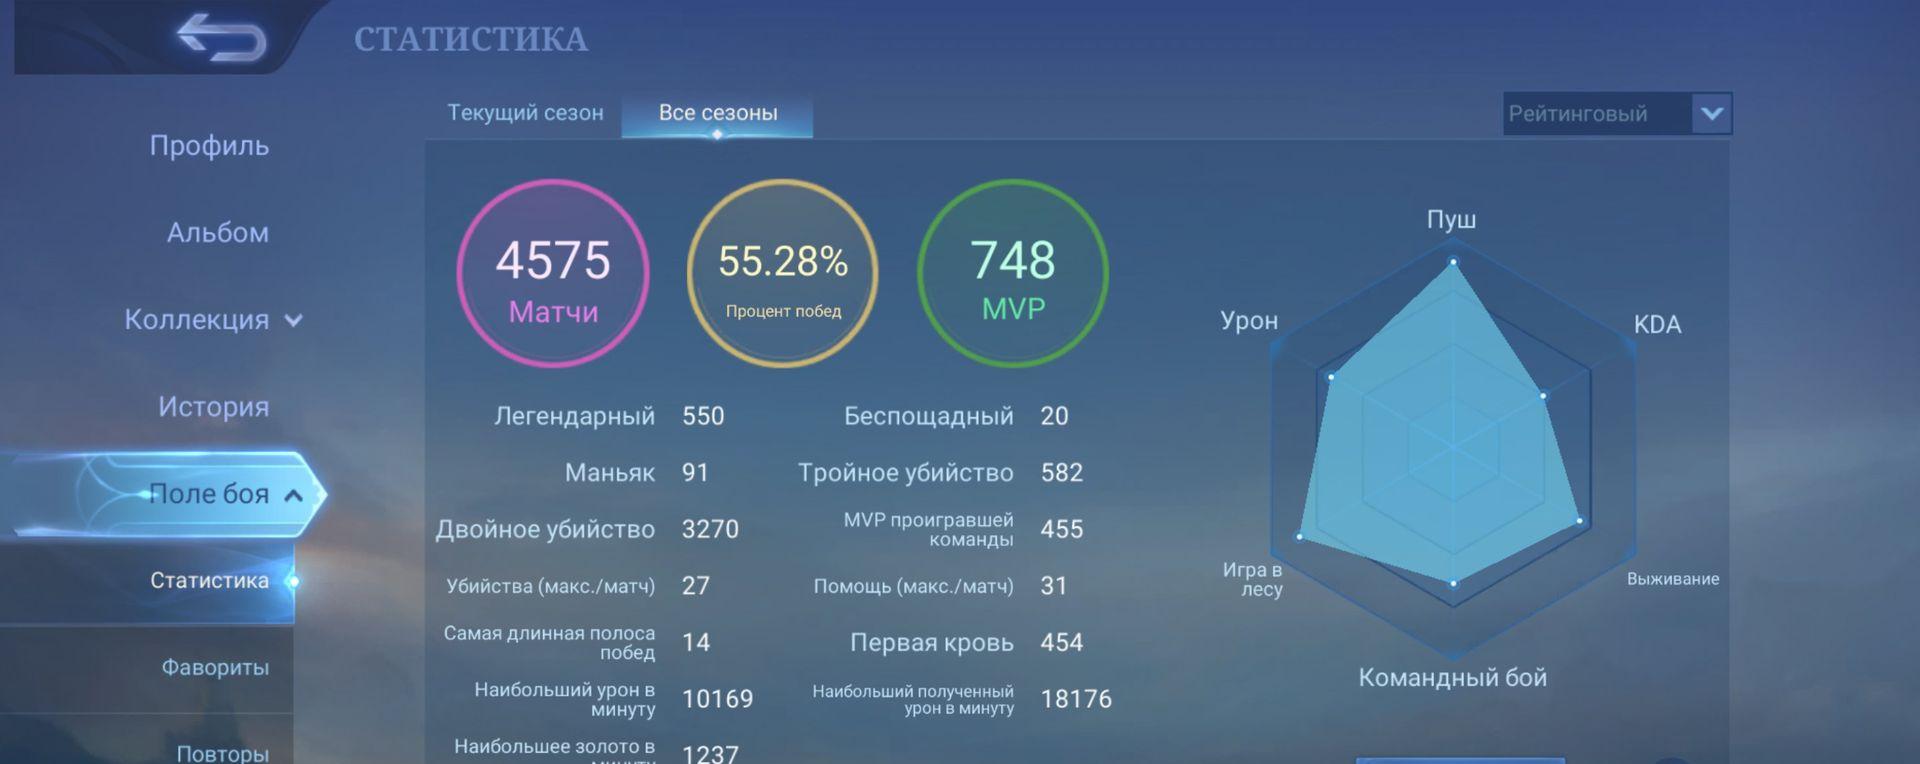Select the Статистика submenu item
Viewport: 1920px width, 764px height.
pos(209,581)
